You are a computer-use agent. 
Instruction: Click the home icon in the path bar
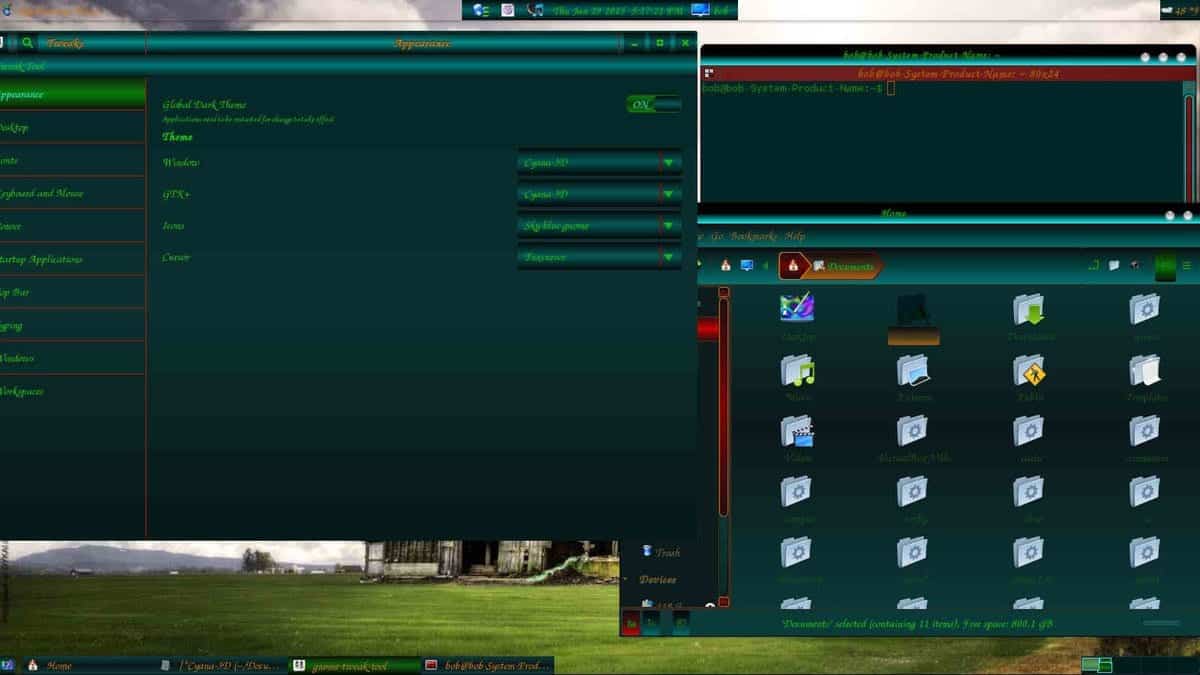[x=793, y=266]
